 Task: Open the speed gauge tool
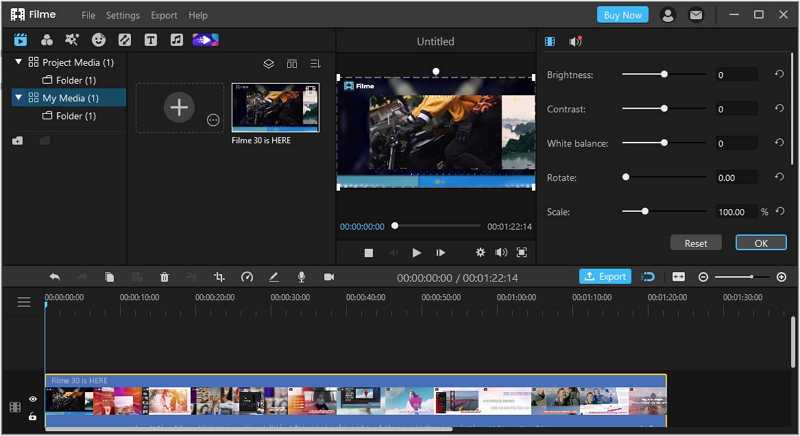click(247, 277)
